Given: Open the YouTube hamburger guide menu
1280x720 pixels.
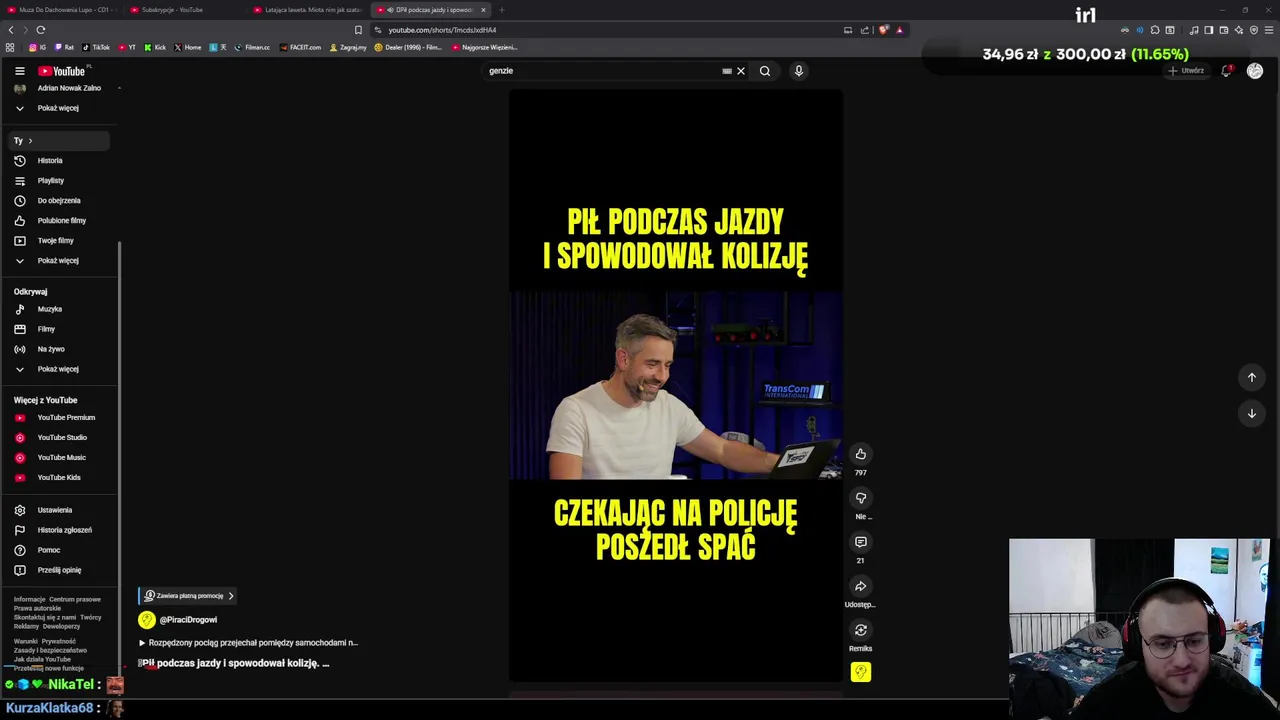Looking at the screenshot, I should point(19,71).
